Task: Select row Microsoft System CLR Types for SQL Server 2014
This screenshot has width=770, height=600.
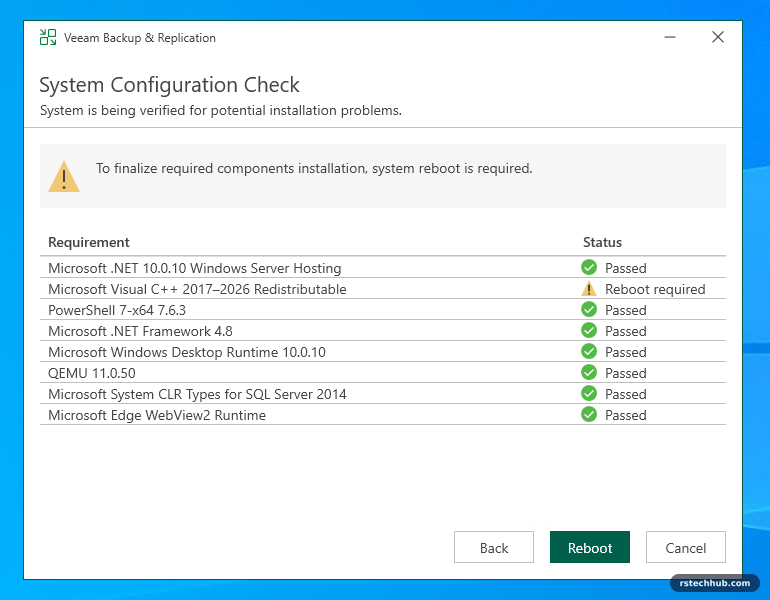Action: (x=383, y=394)
